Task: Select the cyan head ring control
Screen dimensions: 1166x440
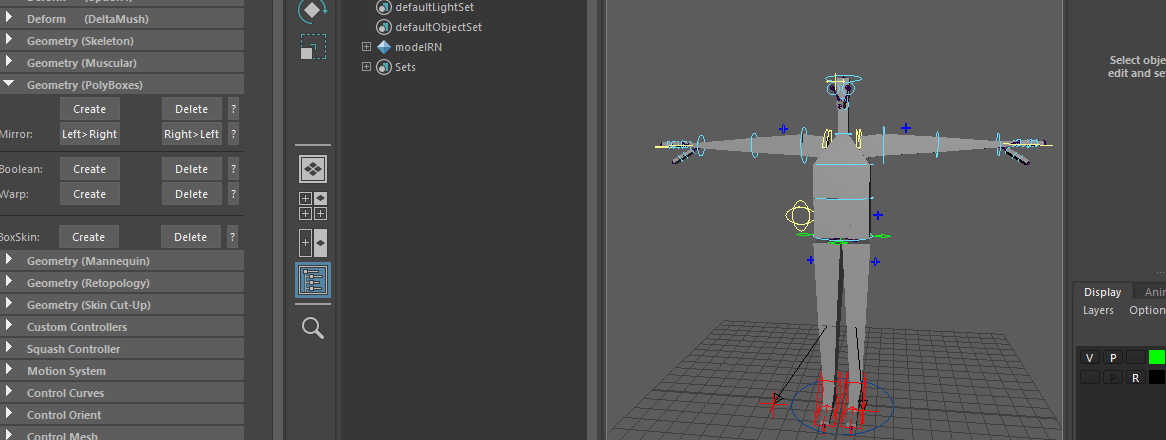Action: click(x=842, y=79)
